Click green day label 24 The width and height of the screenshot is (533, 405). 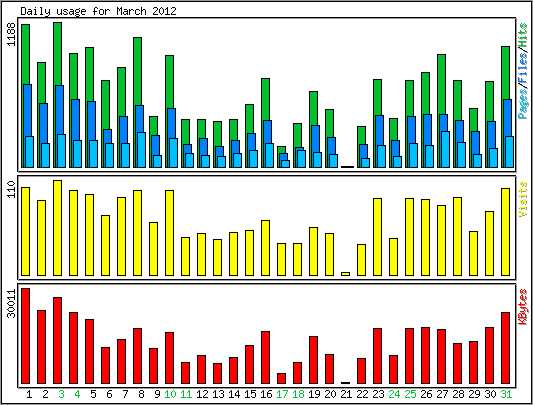(394, 394)
